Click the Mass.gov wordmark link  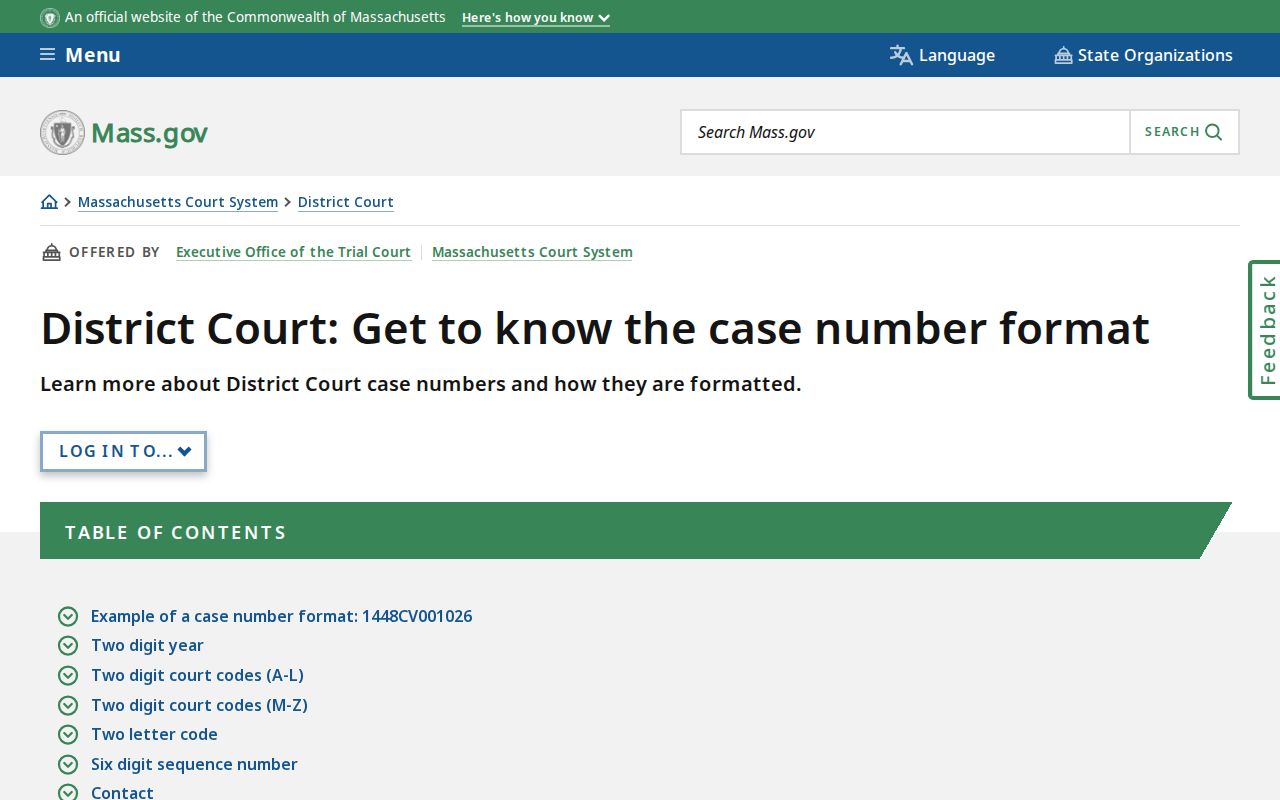pyautogui.click(x=149, y=133)
